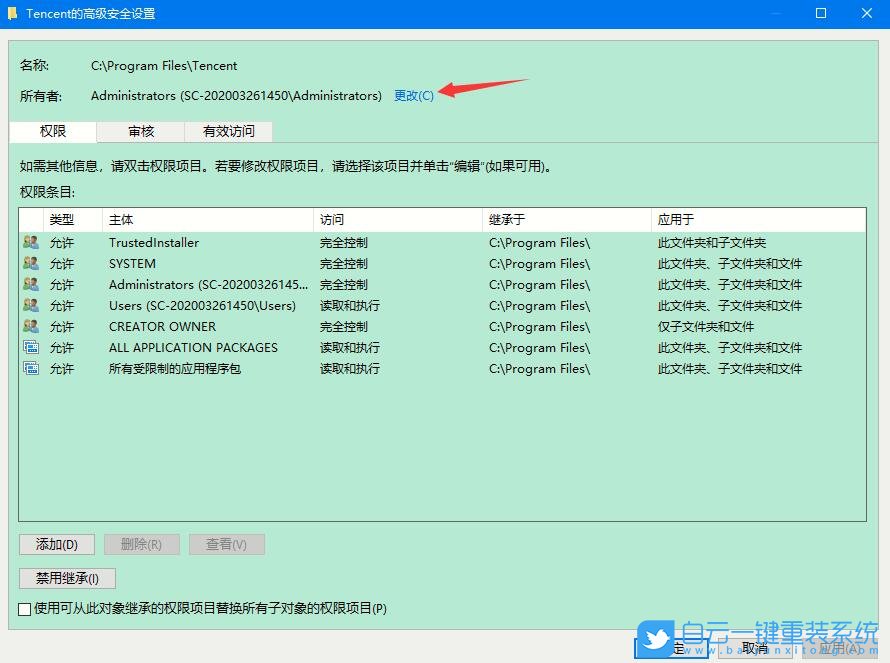890x663 pixels.
Task: Click the TrustedInstaller user group icon
Action: tap(30, 242)
